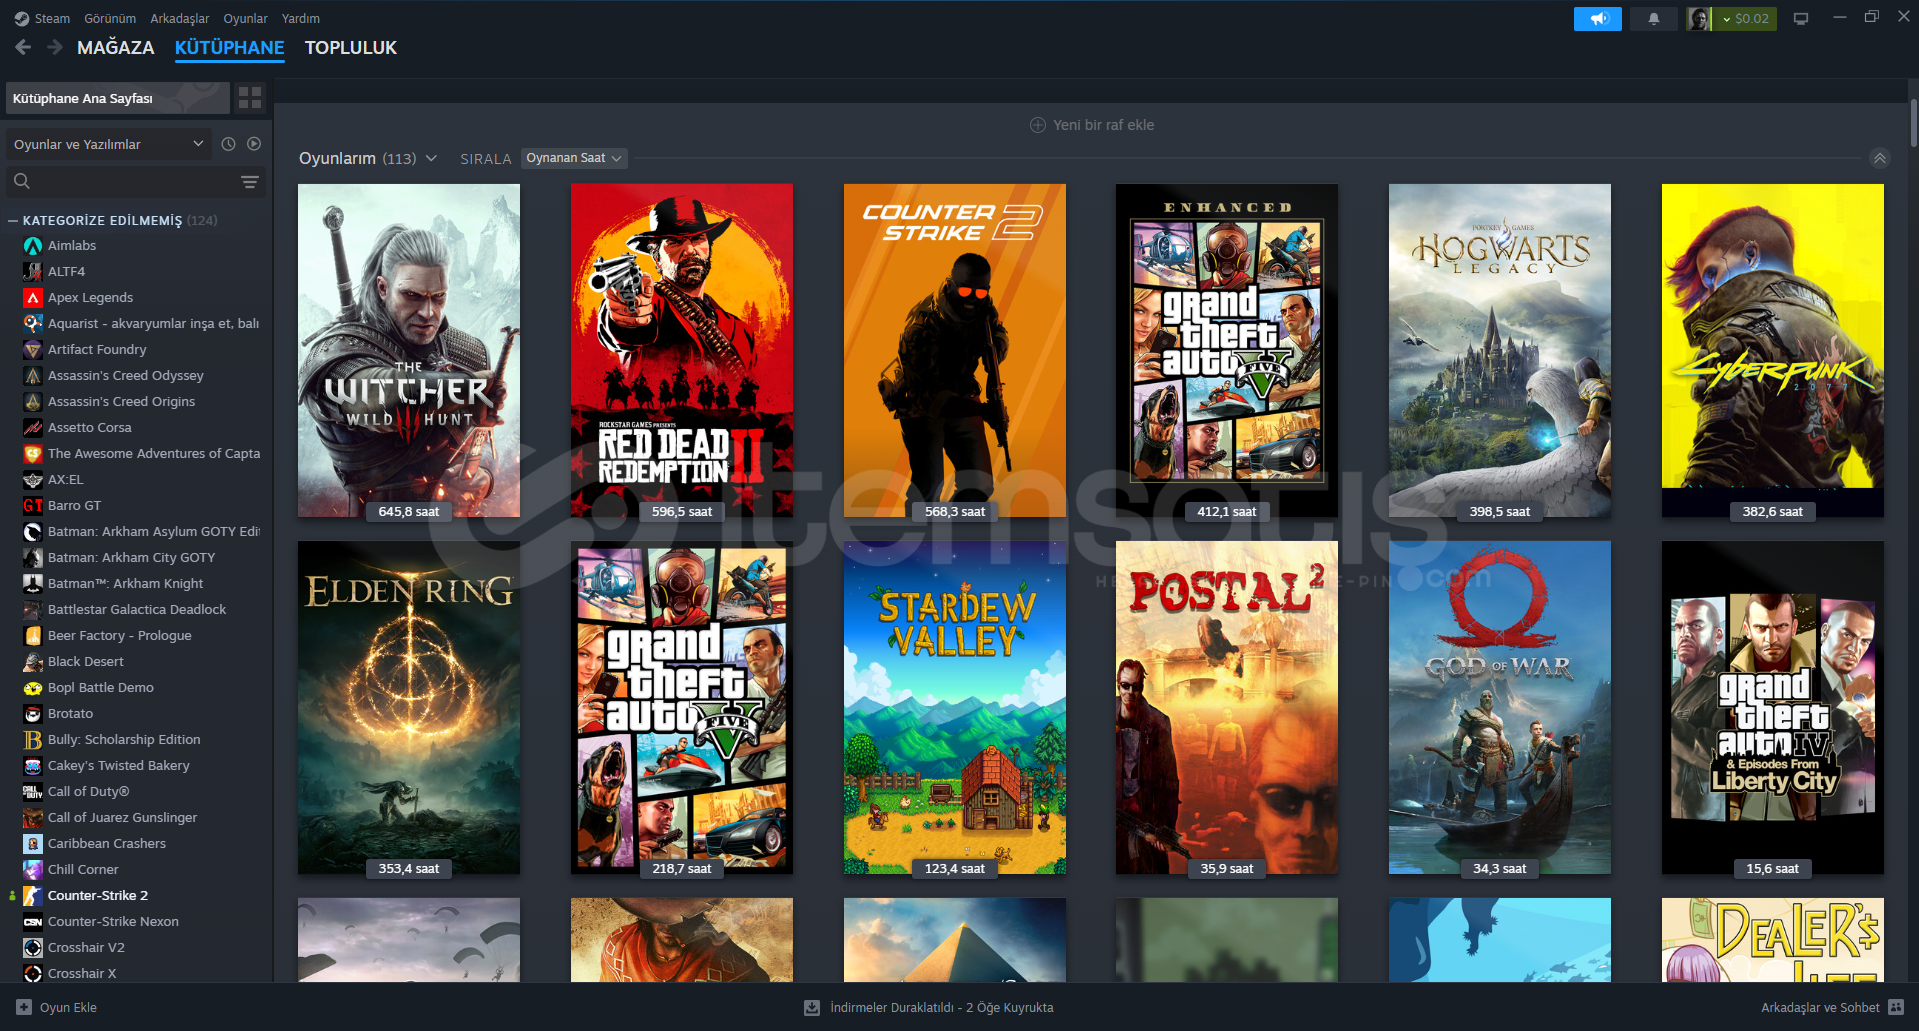Click the announcements megaphone icon
The width and height of the screenshot is (1919, 1031).
(1597, 19)
